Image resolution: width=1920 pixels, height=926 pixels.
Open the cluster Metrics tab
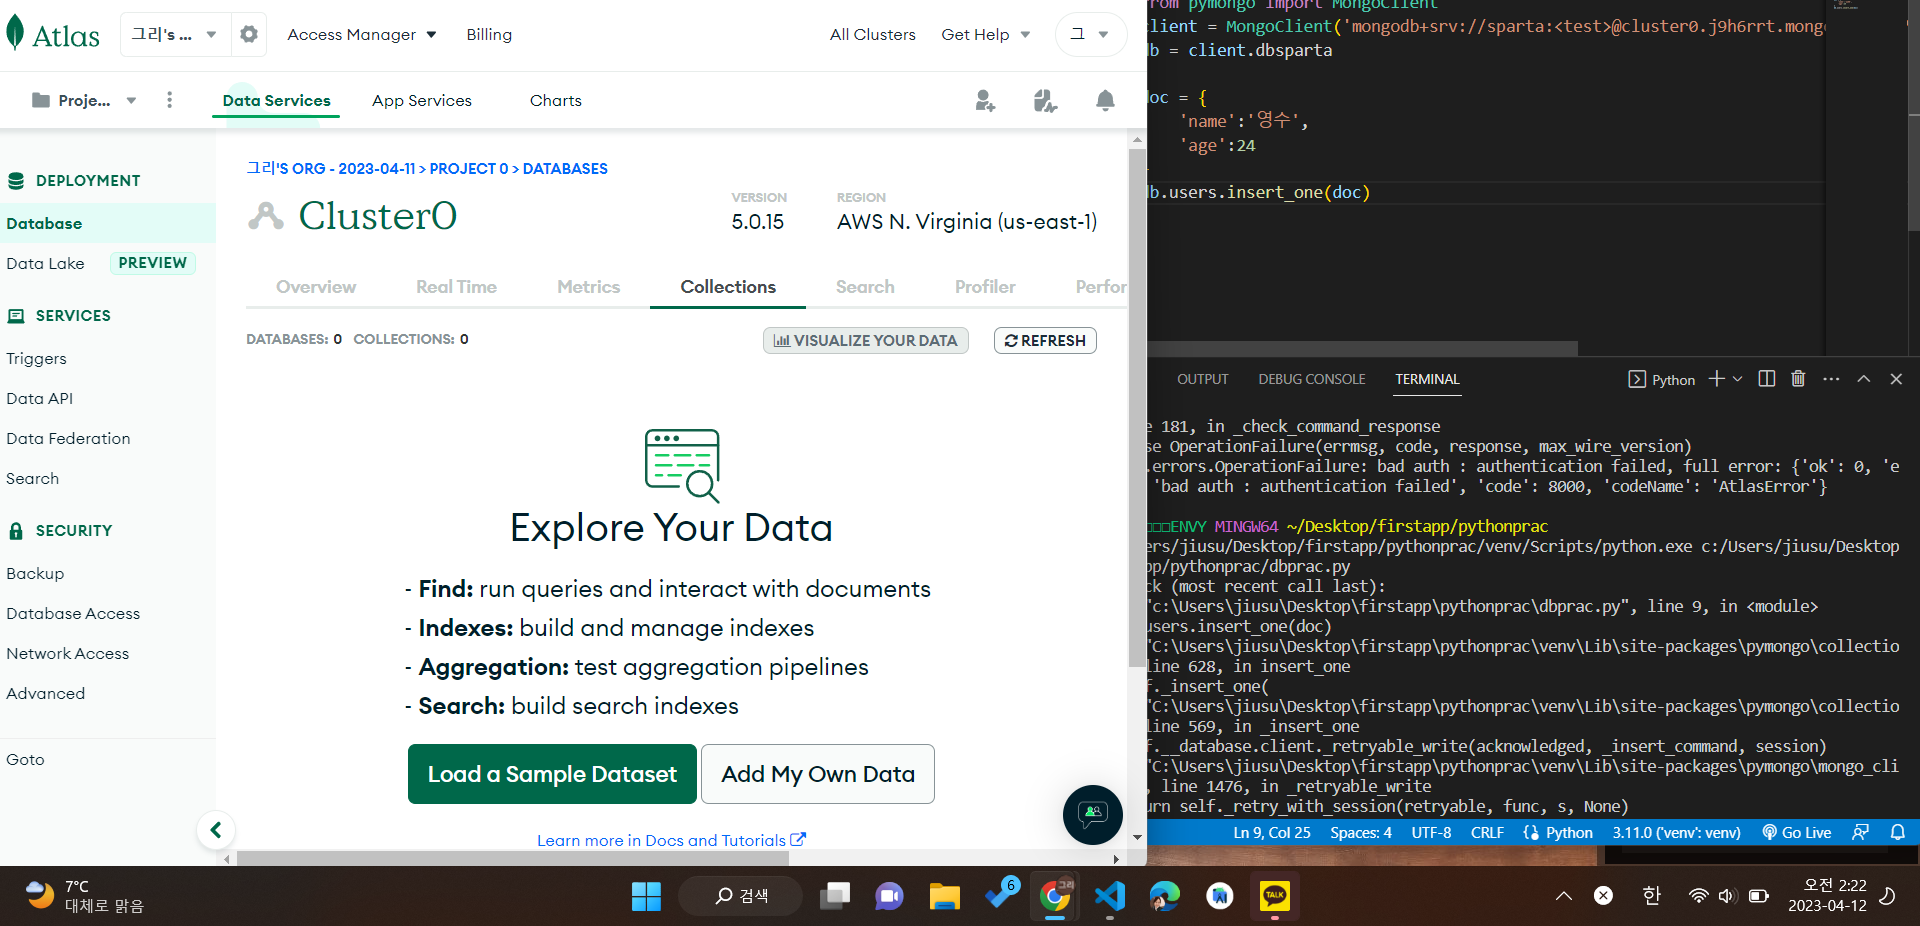[x=589, y=287]
